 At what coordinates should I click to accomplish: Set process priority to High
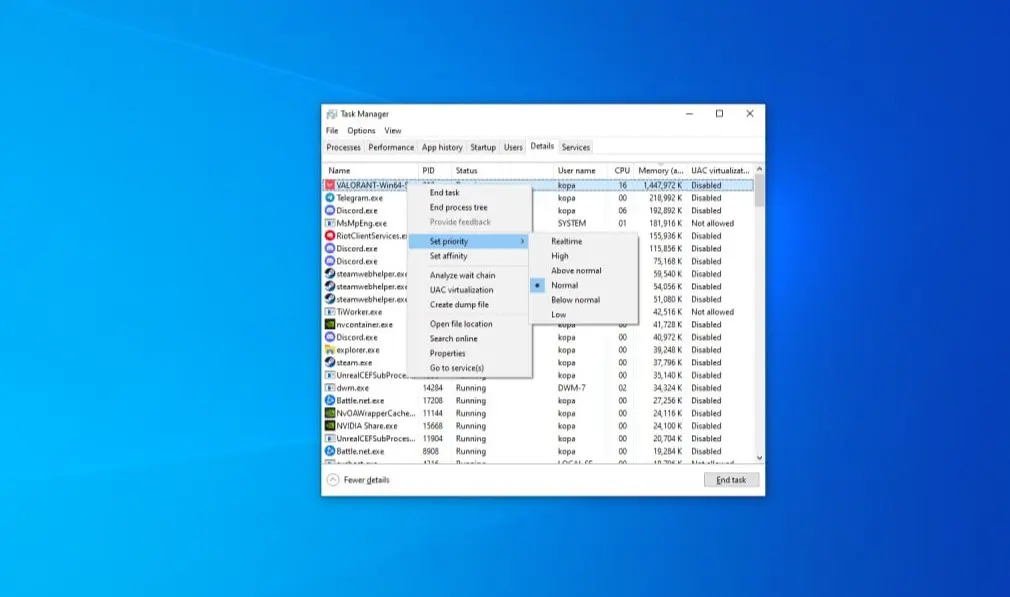(560, 256)
